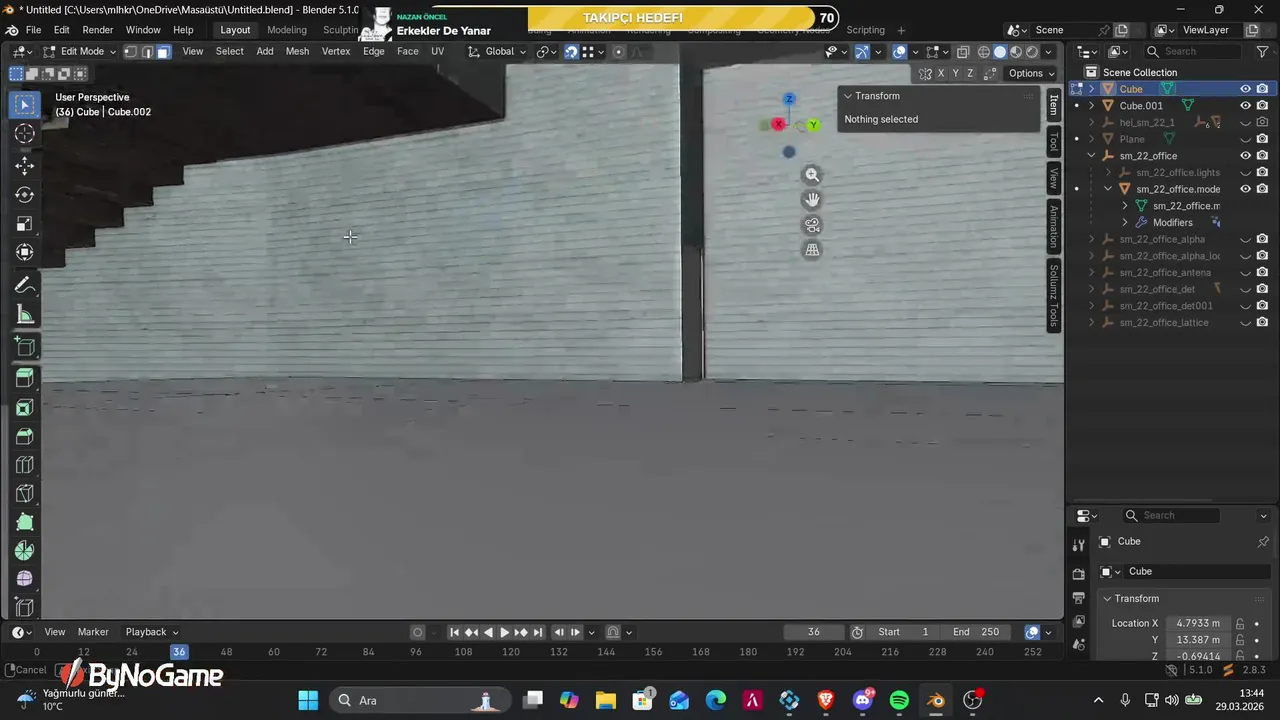This screenshot has width=1280, height=720.
Task: Select the Loop Cut tool
Action: click(25, 465)
